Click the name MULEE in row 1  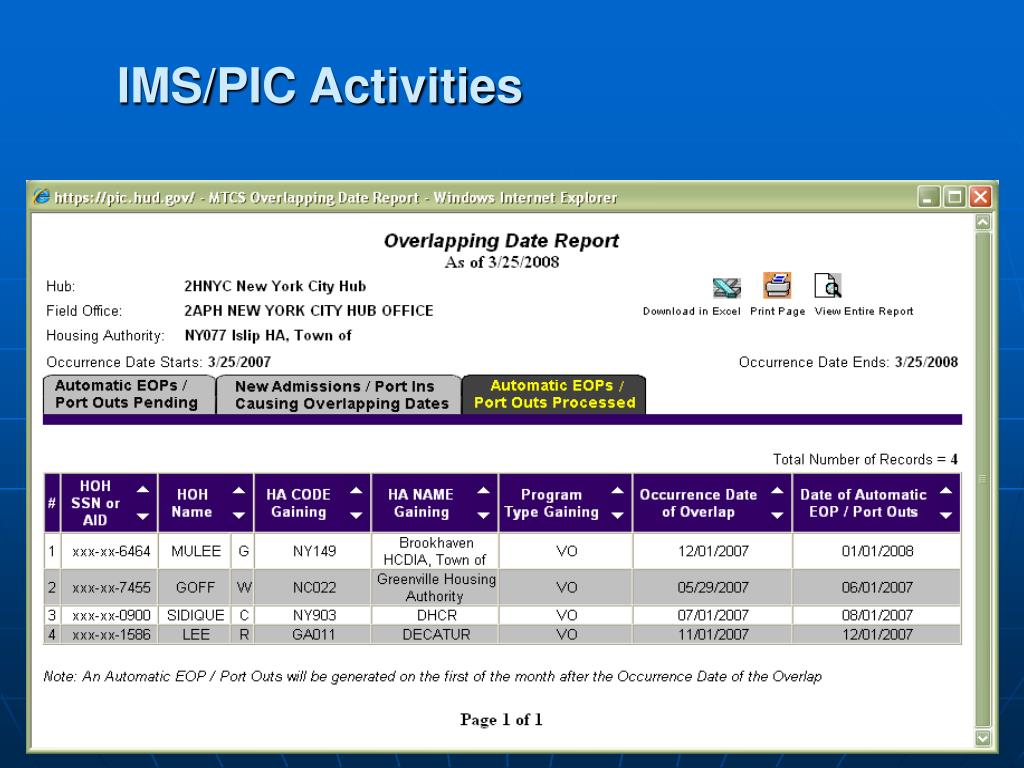(196, 552)
